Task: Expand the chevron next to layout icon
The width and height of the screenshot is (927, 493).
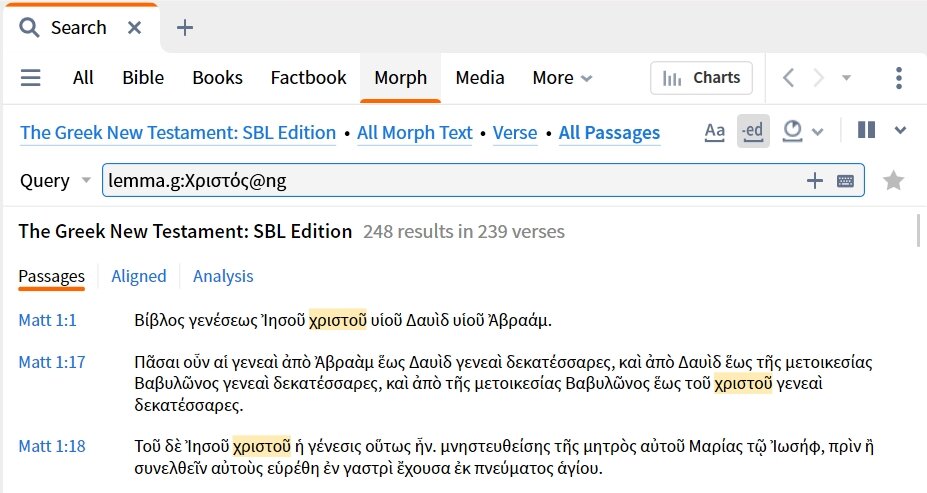Action: click(900, 131)
